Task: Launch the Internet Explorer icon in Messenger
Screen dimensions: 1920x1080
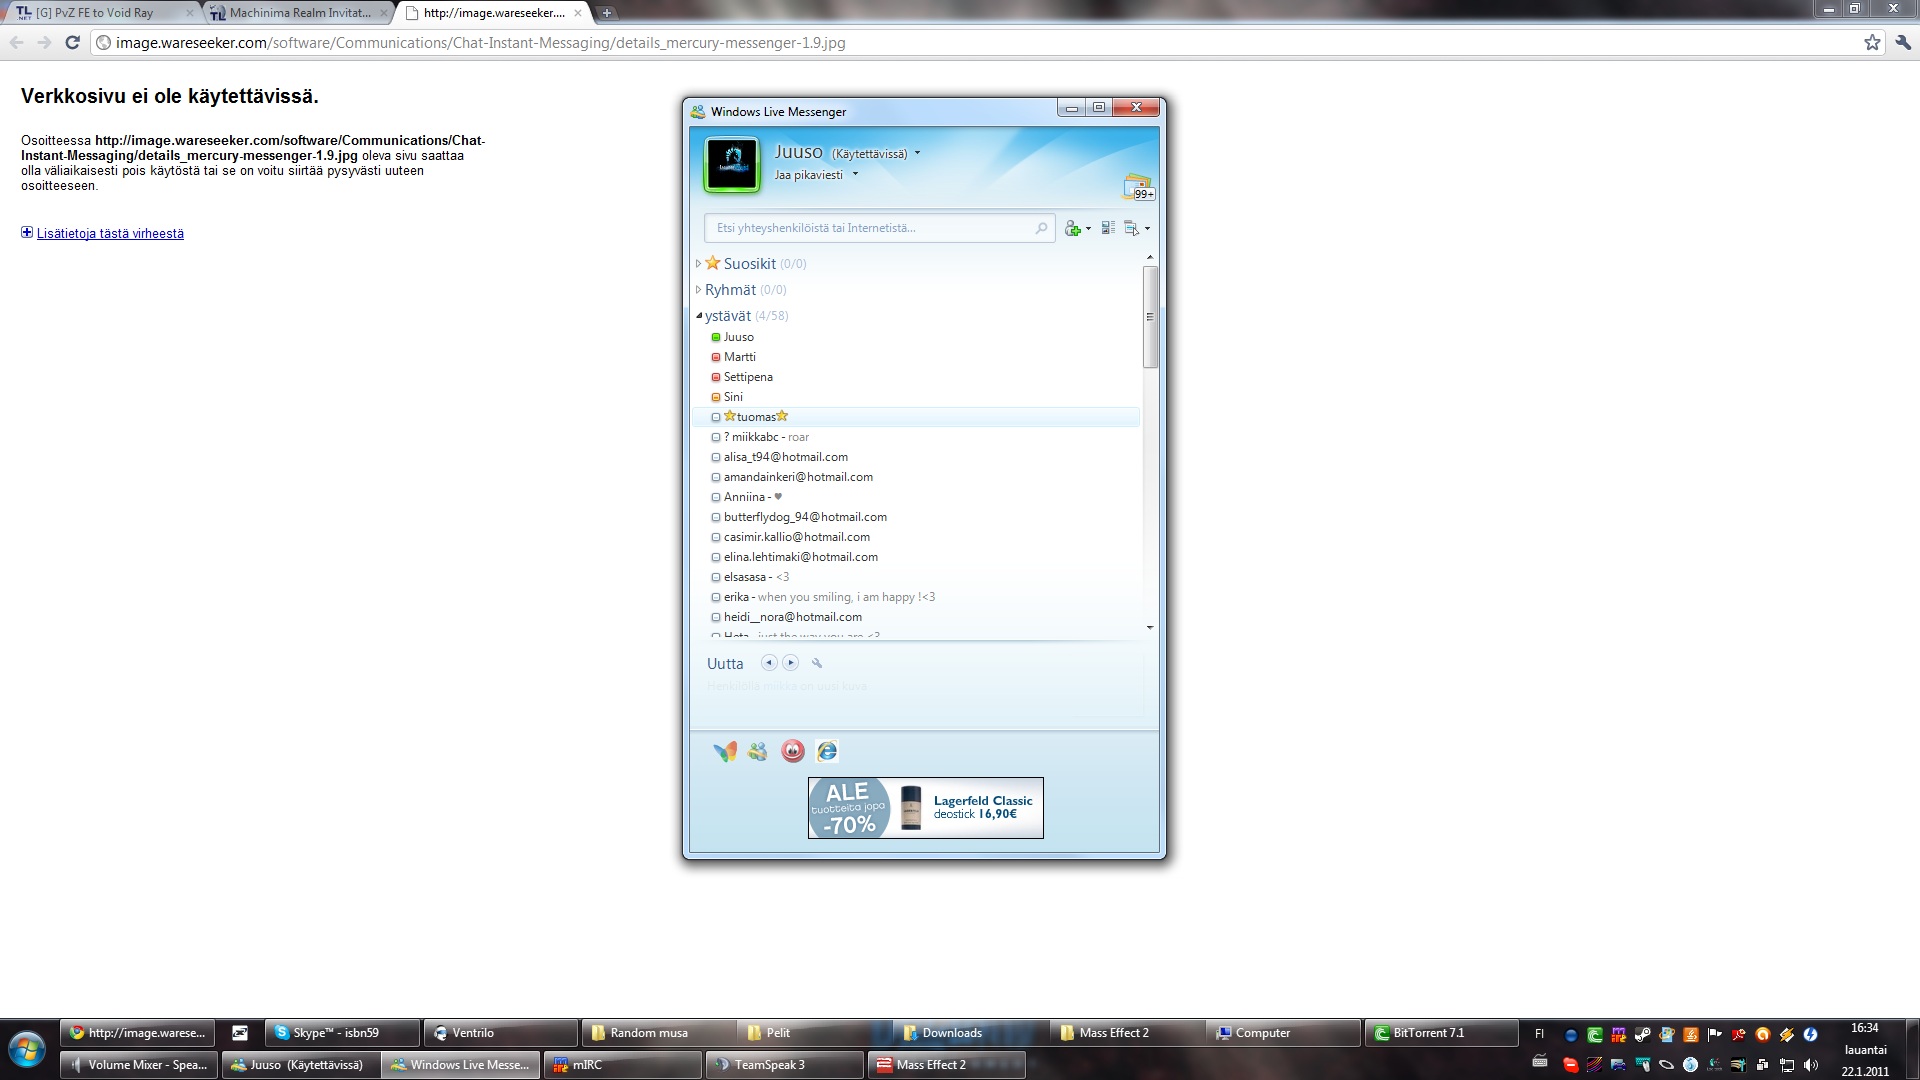Action: click(827, 751)
